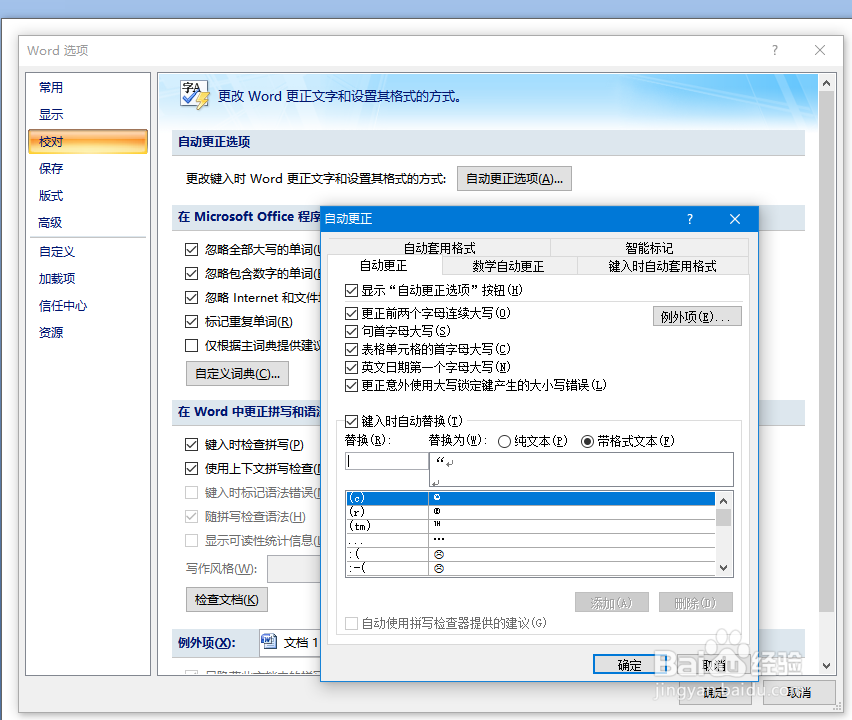
Task: Select the (c) replacement row
Action: point(530,498)
